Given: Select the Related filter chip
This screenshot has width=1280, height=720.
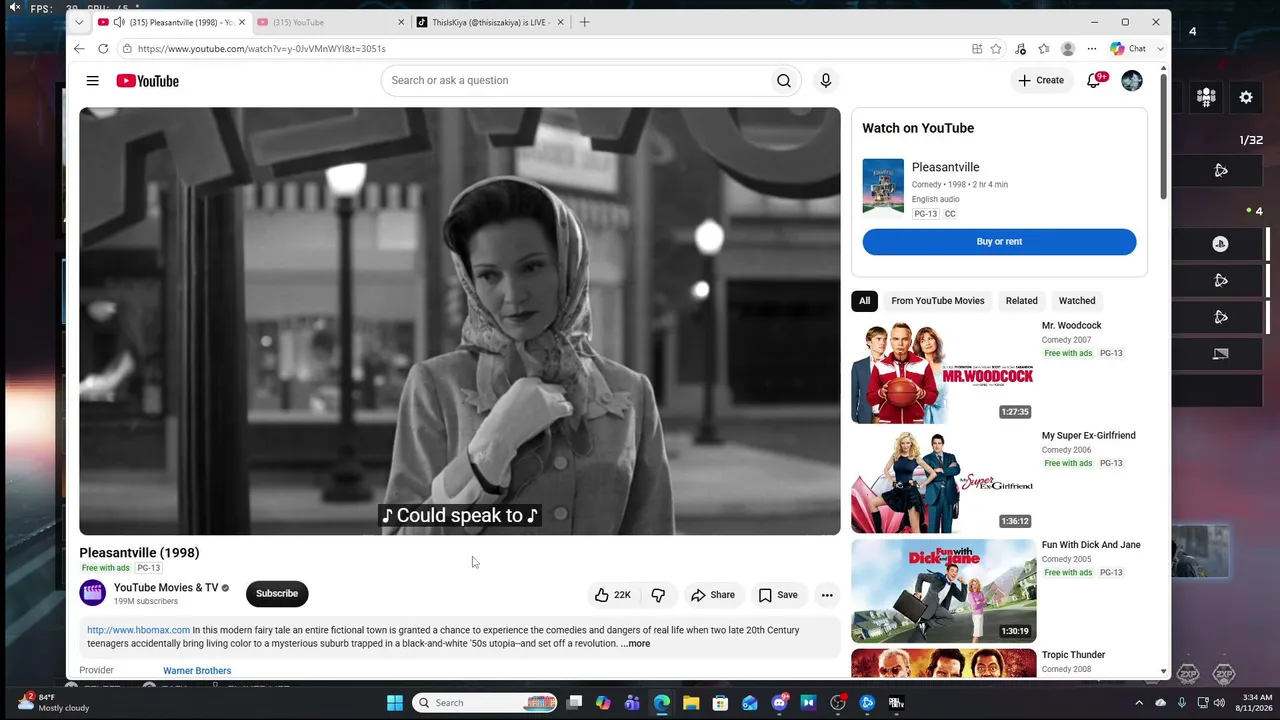Looking at the screenshot, I should coord(1021,301).
